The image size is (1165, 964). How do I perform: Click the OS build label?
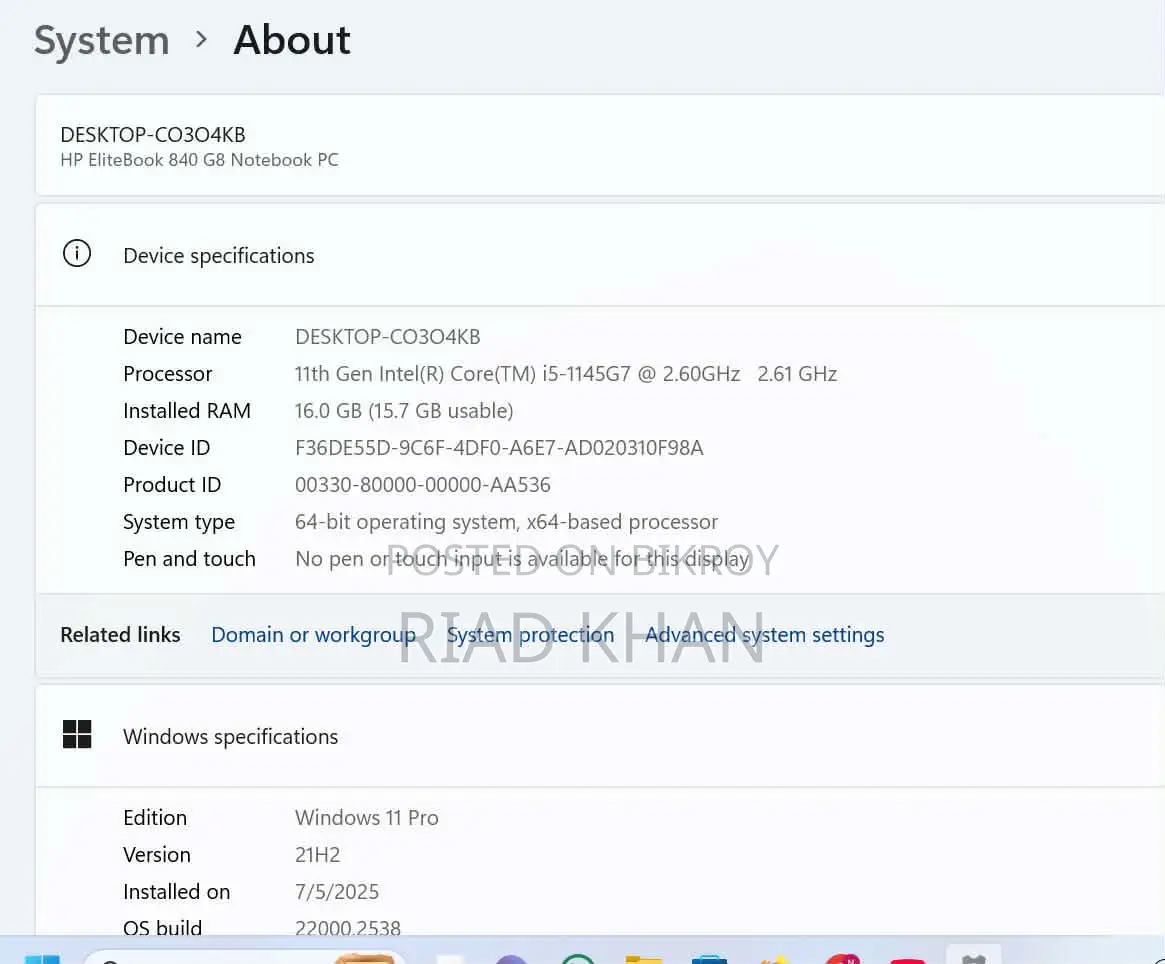(x=163, y=928)
